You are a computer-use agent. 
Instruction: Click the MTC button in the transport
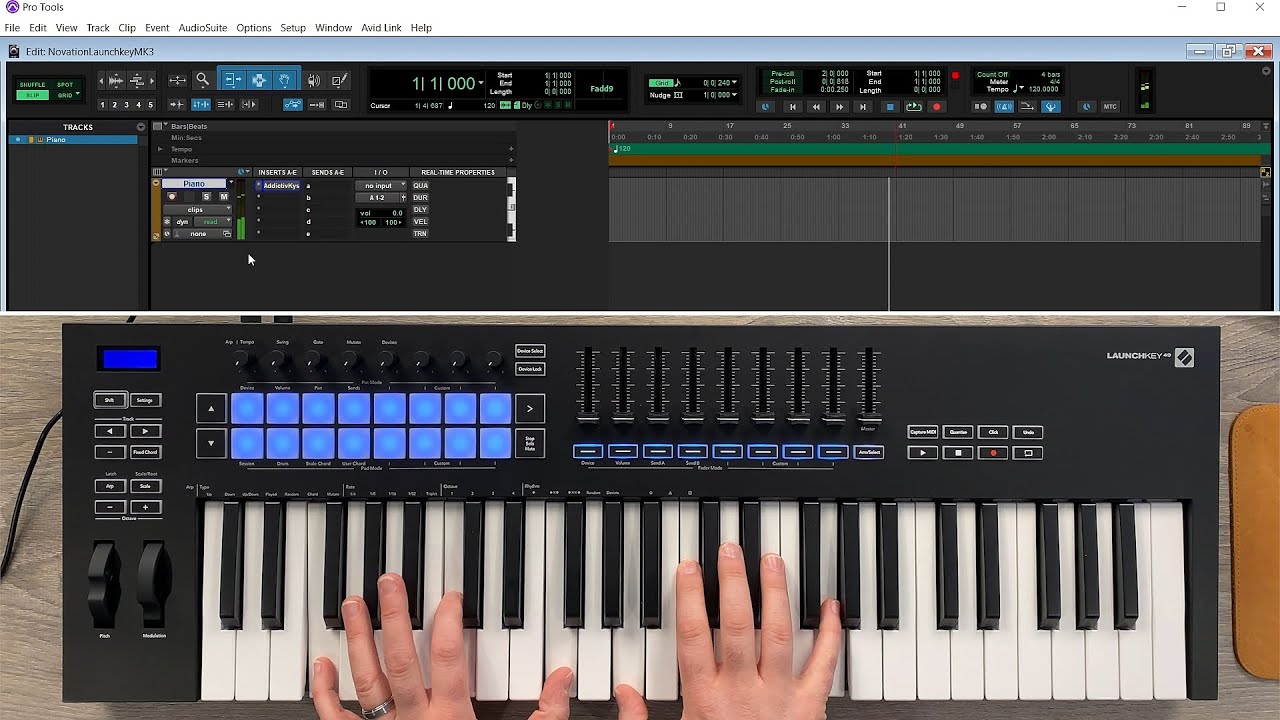click(x=1110, y=106)
